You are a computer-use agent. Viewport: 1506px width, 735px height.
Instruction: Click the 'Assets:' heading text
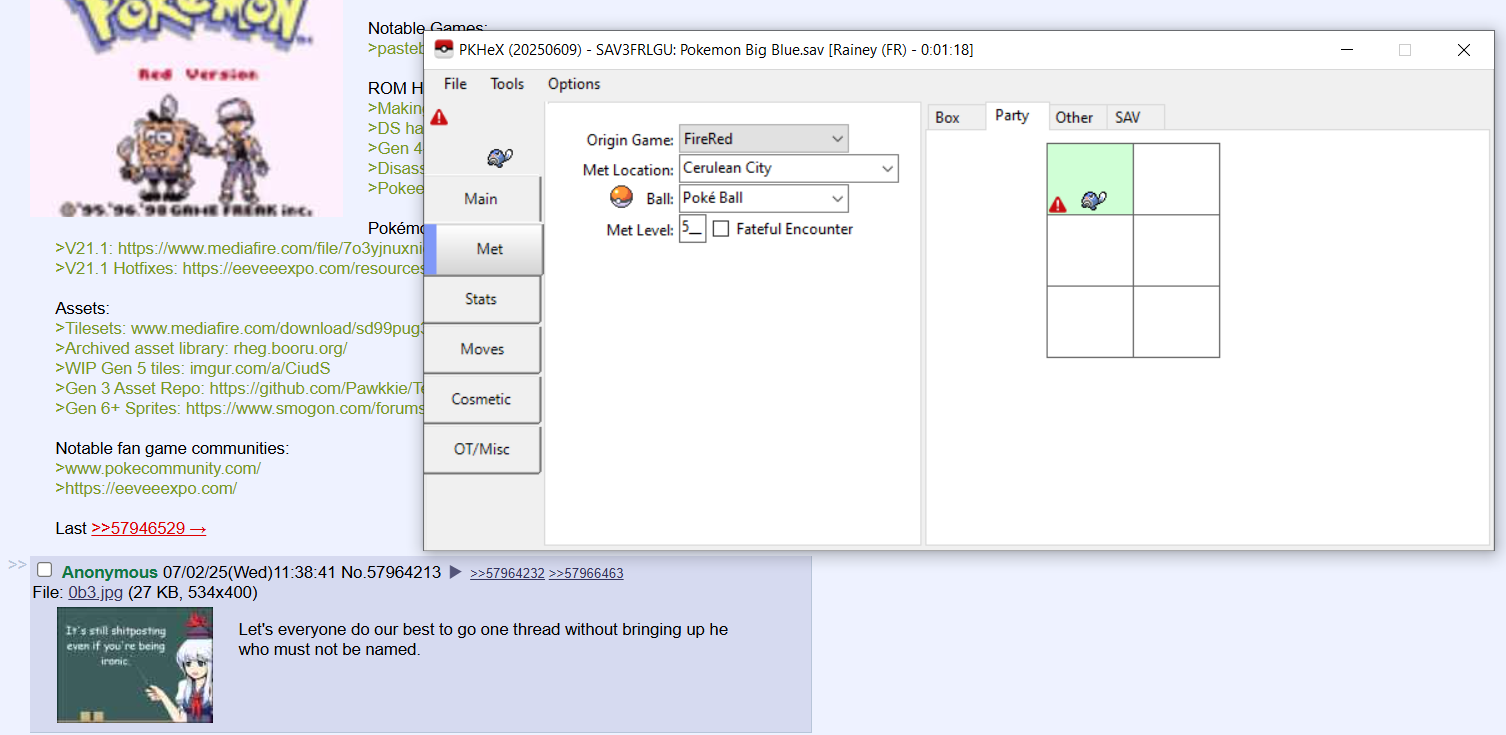pyautogui.click(x=82, y=308)
